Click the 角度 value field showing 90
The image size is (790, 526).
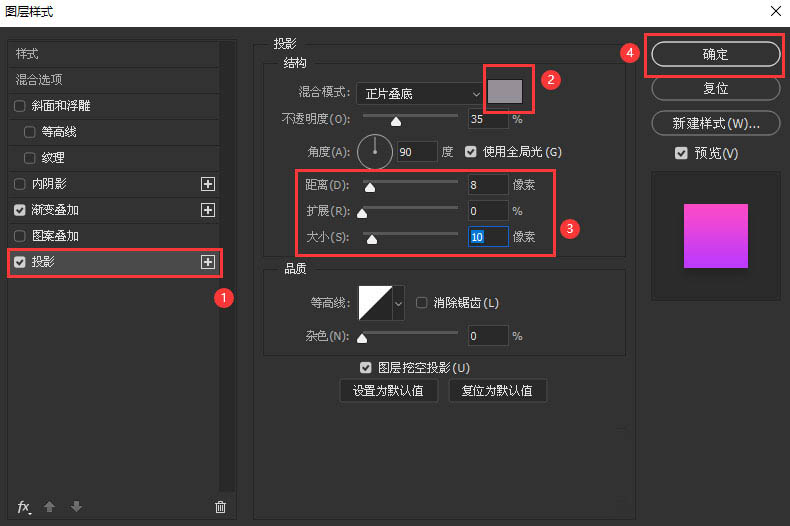coord(417,152)
